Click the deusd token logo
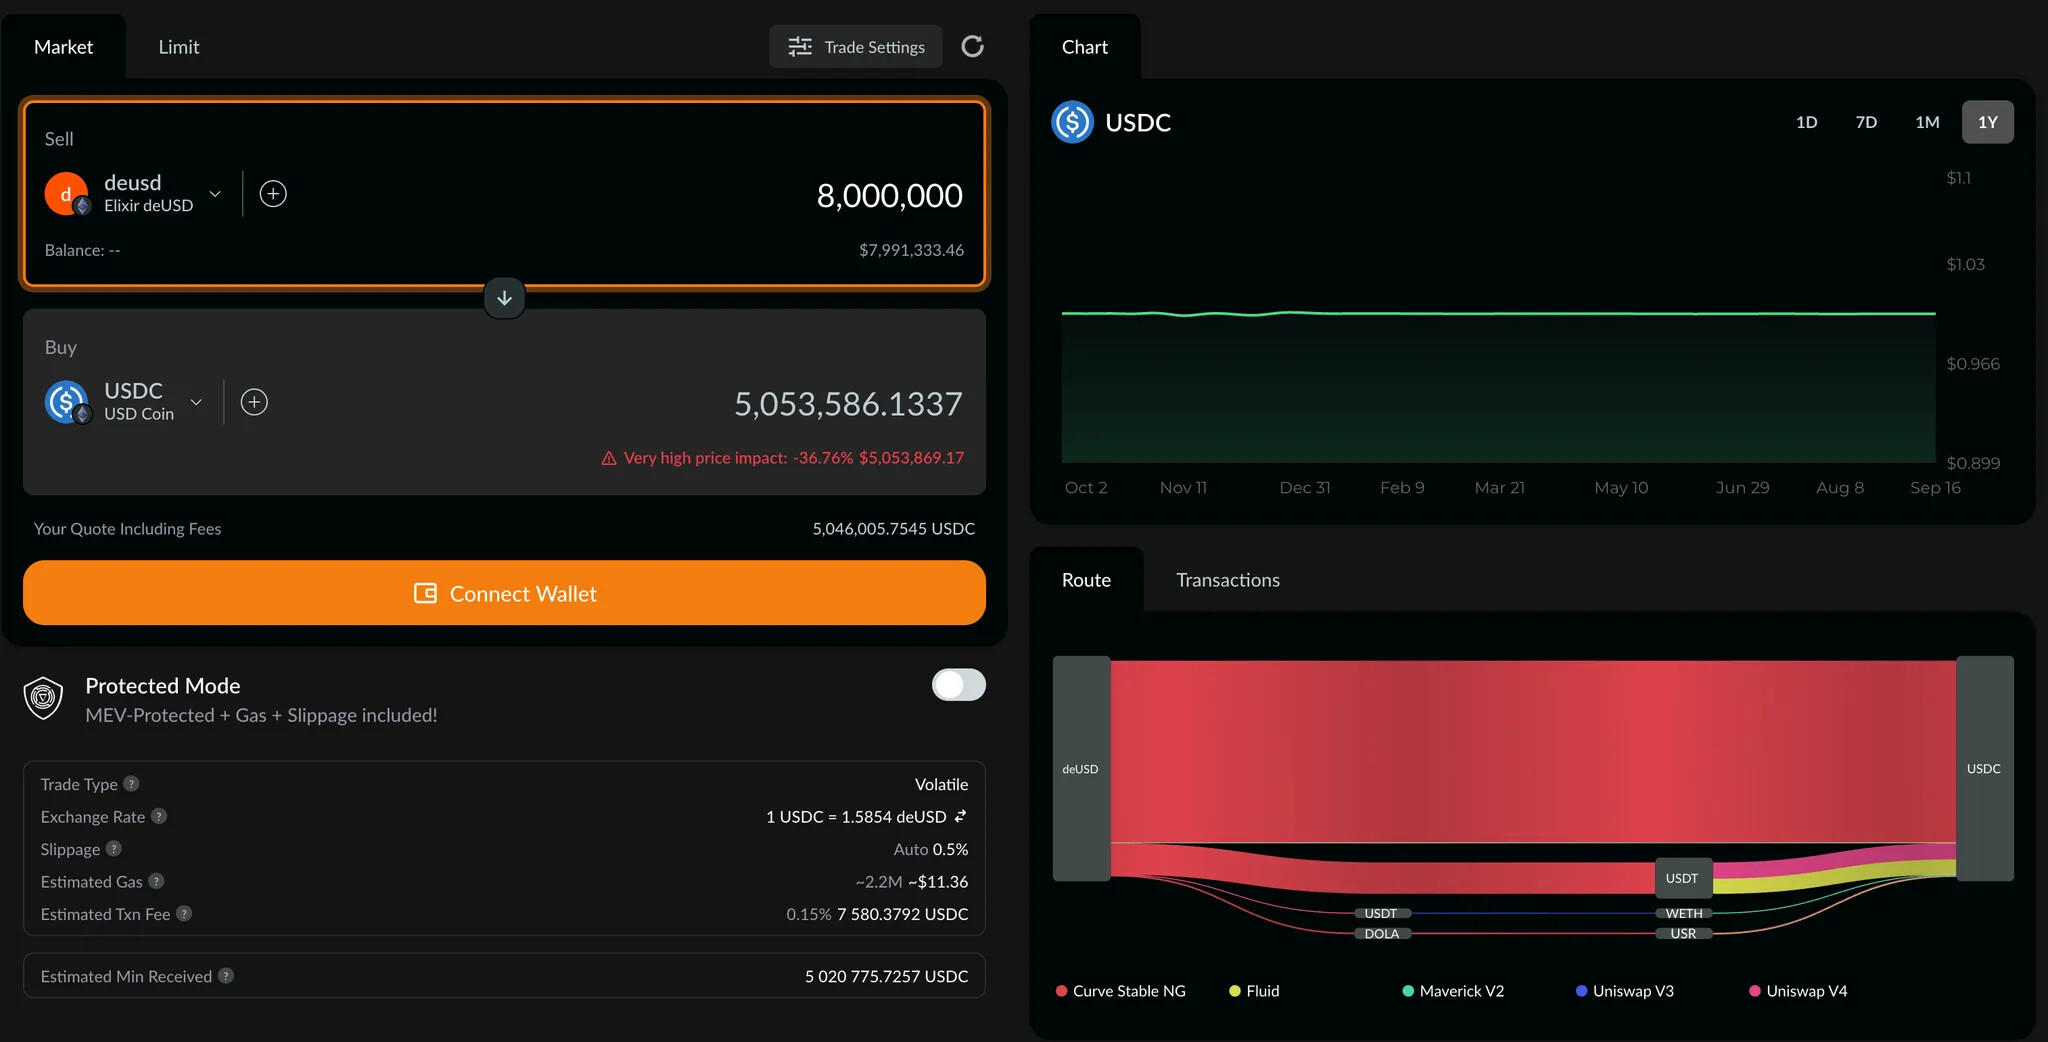This screenshot has width=2048, height=1042. click(67, 194)
